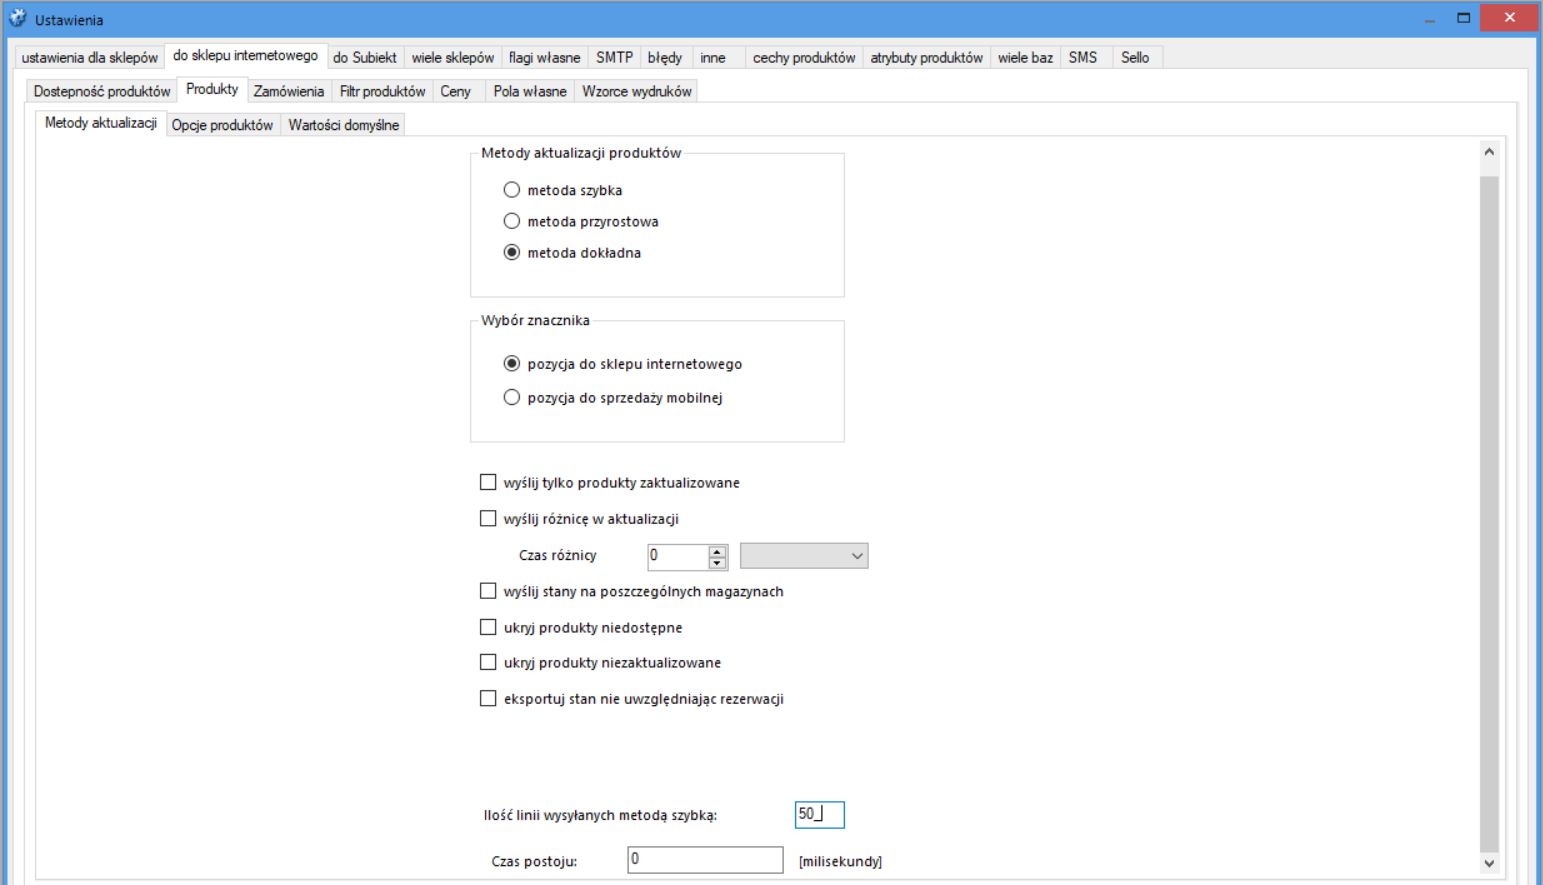Image resolution: width=1543 pixels, height=885 pixels.
Task: Click the scrollbar up arrow
Action: click(1489, 152)
